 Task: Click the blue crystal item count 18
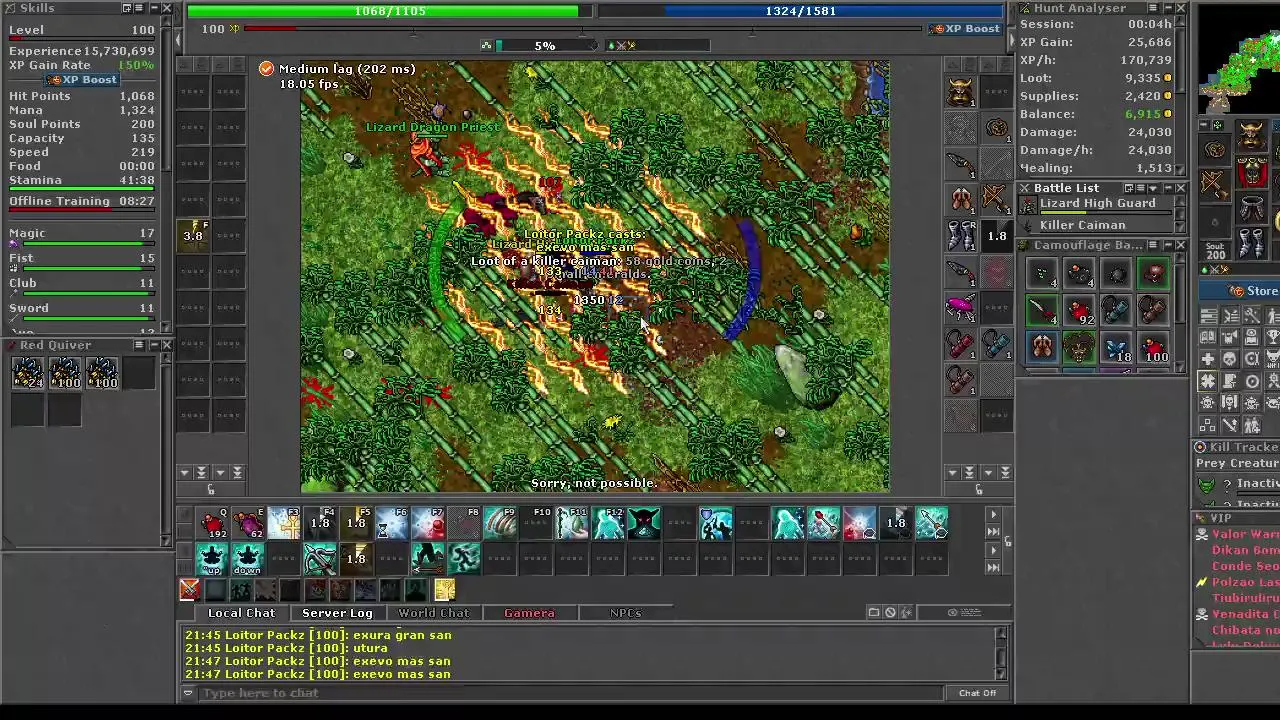[1116, 347]
